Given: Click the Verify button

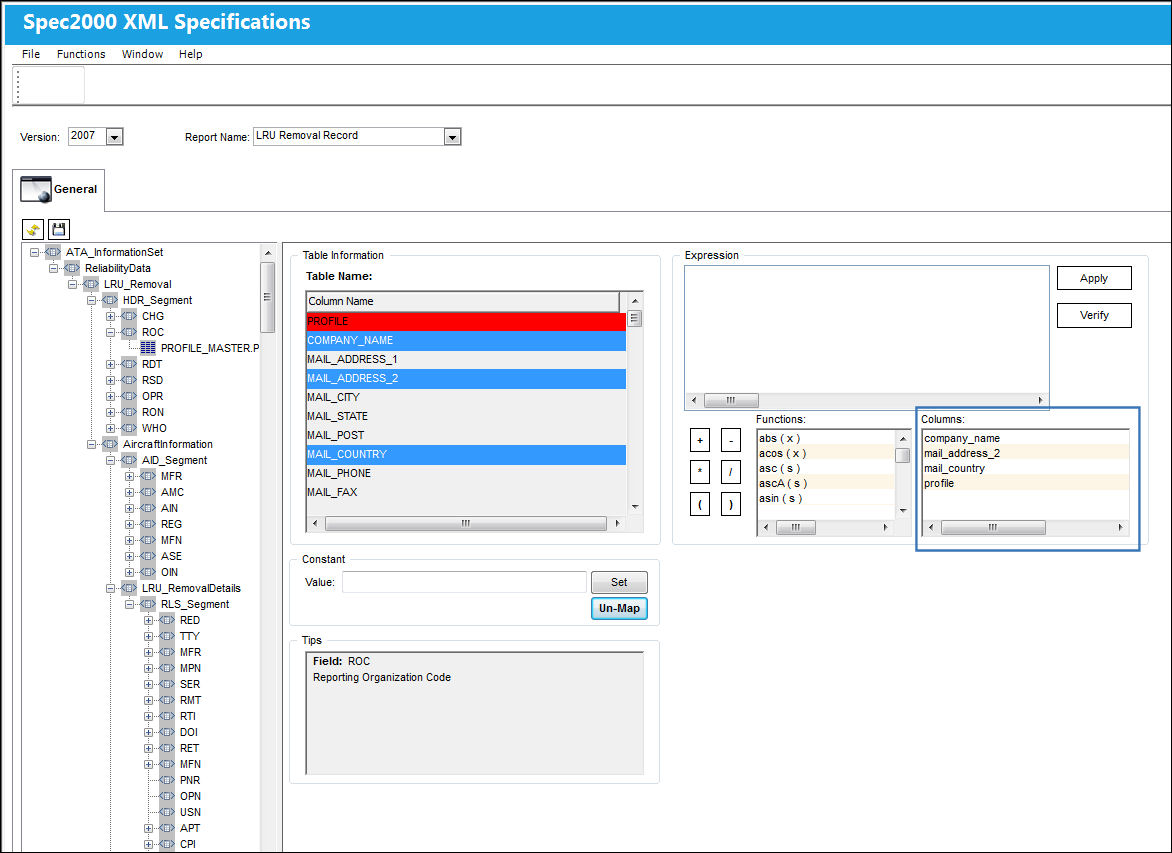Looking at the screenshot, I should [1094, 315].
